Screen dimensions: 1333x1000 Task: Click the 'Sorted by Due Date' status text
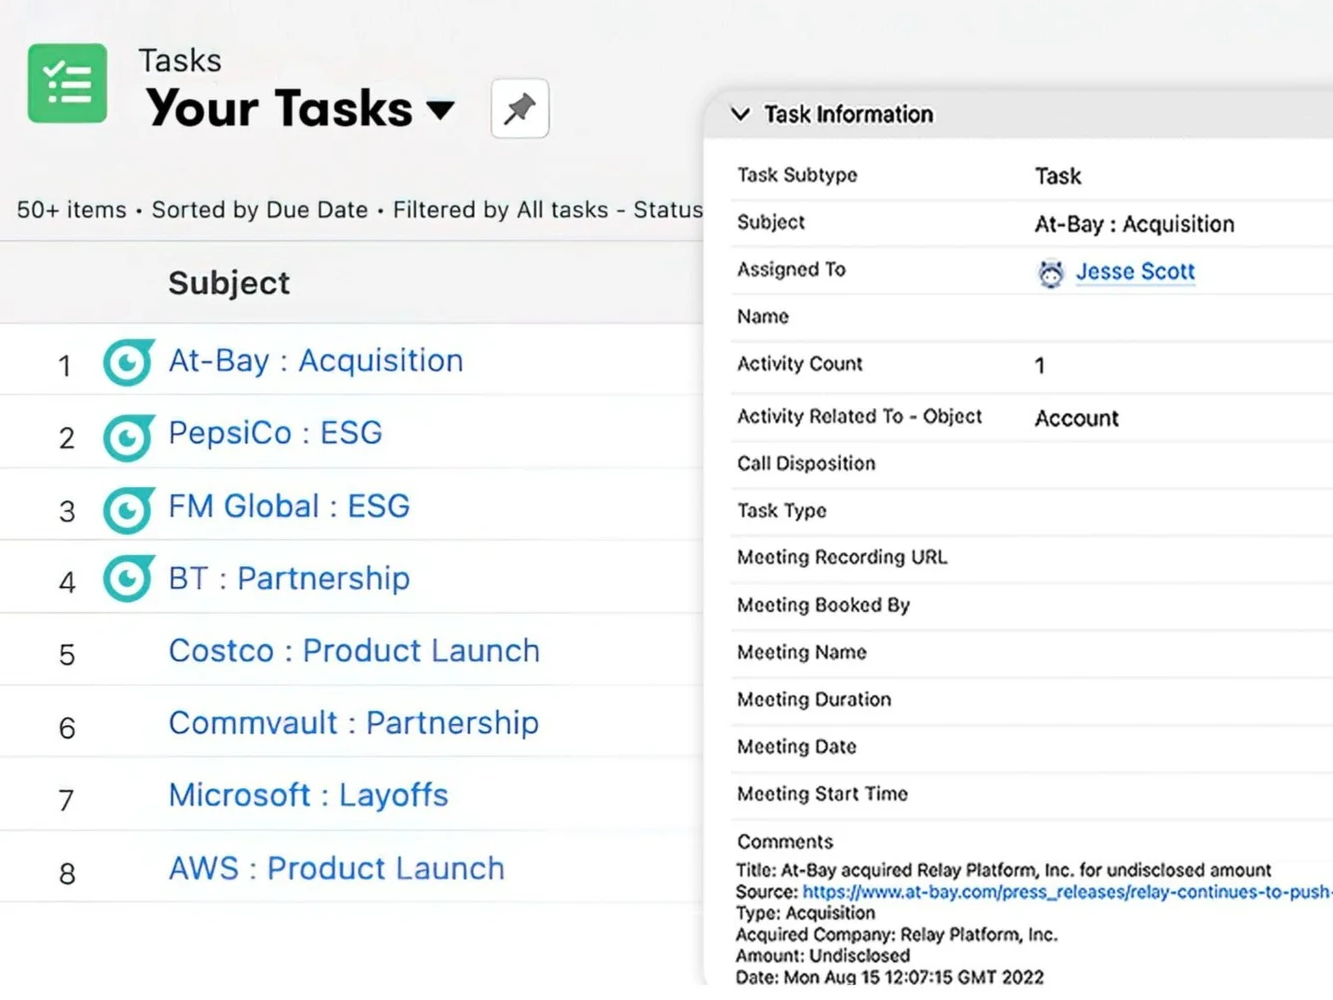click(260, 210)
